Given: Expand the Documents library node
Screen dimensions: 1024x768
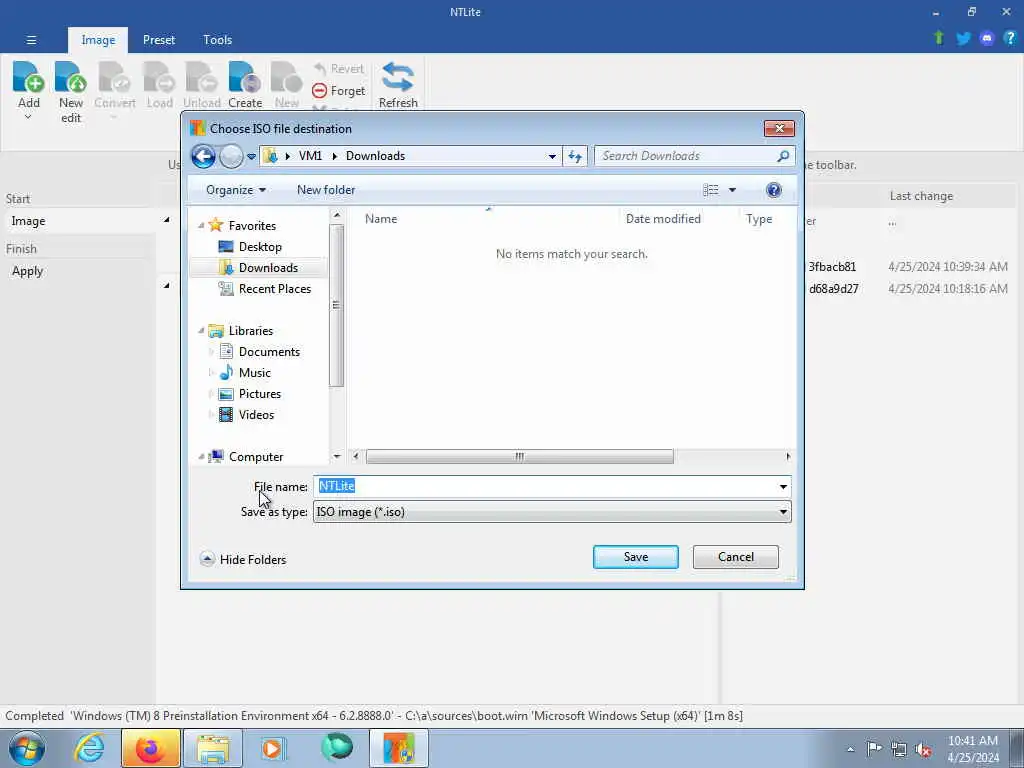Looking at the screenshot, I should coord(211,352).
